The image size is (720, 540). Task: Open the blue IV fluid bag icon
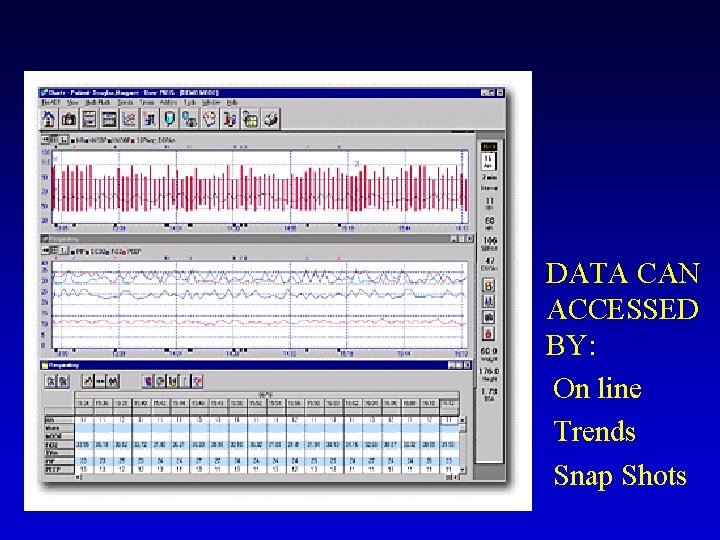[x=169, y=119]
